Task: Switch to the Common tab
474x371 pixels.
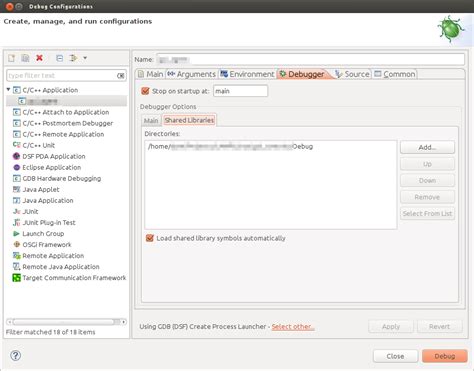Action: click(395, 74)
